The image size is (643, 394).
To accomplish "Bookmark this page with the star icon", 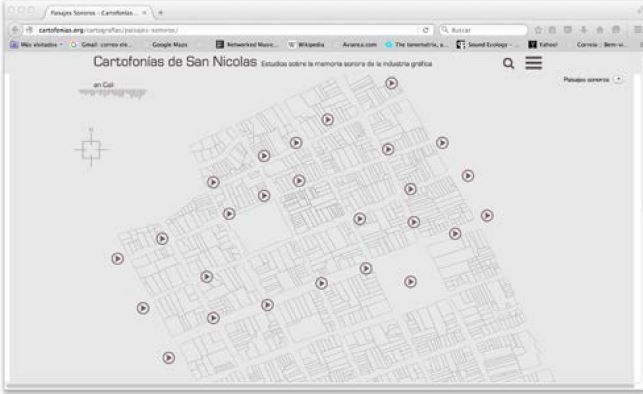I will click(x=538, y=30).
